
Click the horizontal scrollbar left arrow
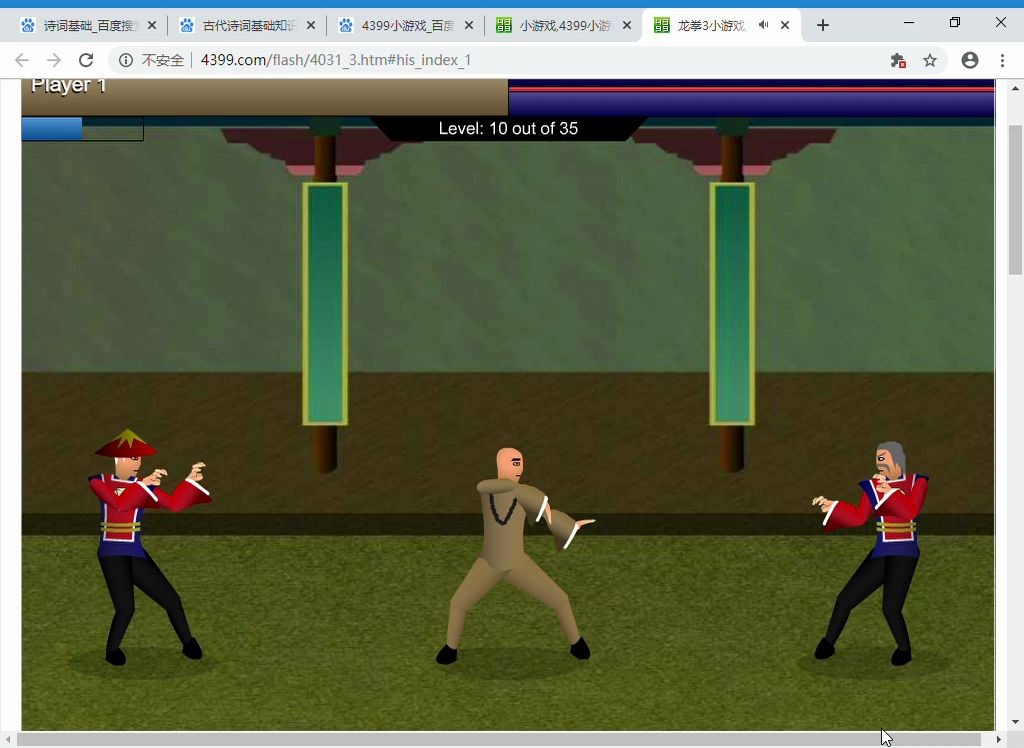tap(8, 739)
